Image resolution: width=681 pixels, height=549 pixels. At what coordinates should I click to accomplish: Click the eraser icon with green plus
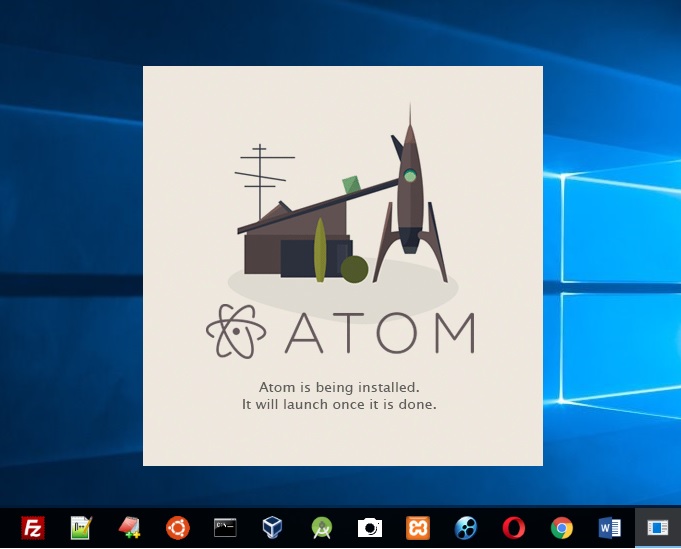point(129,527)
